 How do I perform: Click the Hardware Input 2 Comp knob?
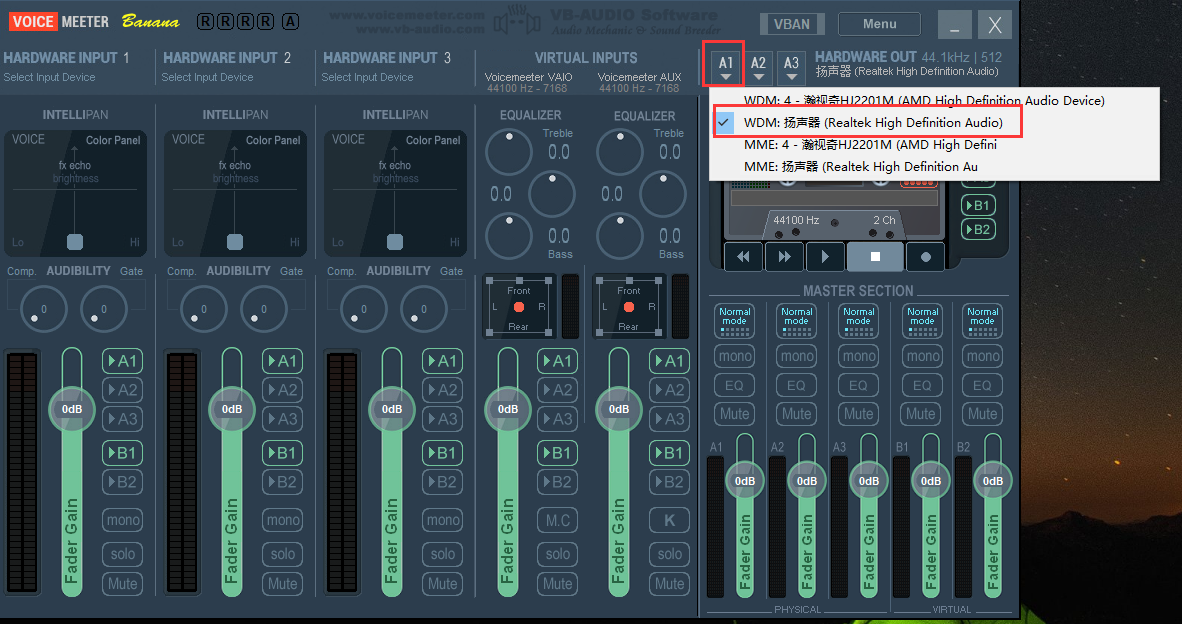point(204,309)
